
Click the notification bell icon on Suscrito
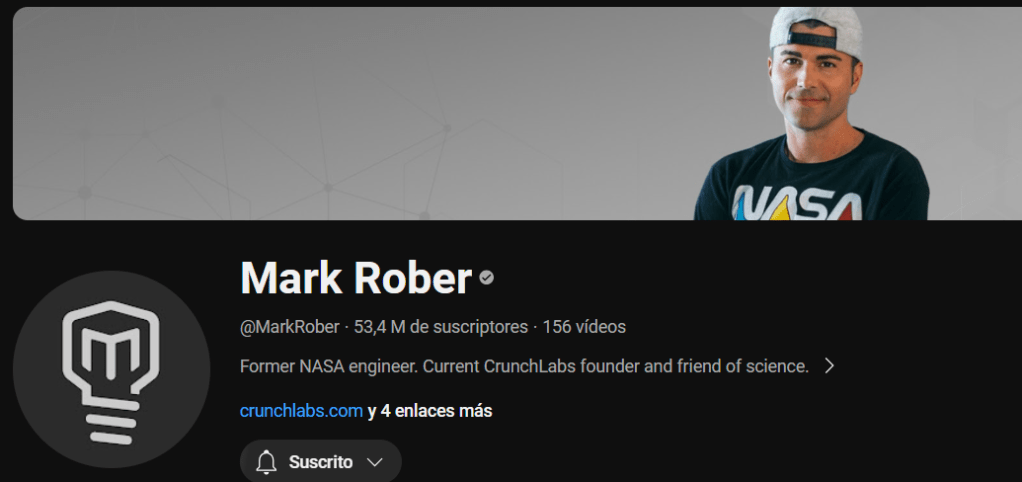(265, 462)
